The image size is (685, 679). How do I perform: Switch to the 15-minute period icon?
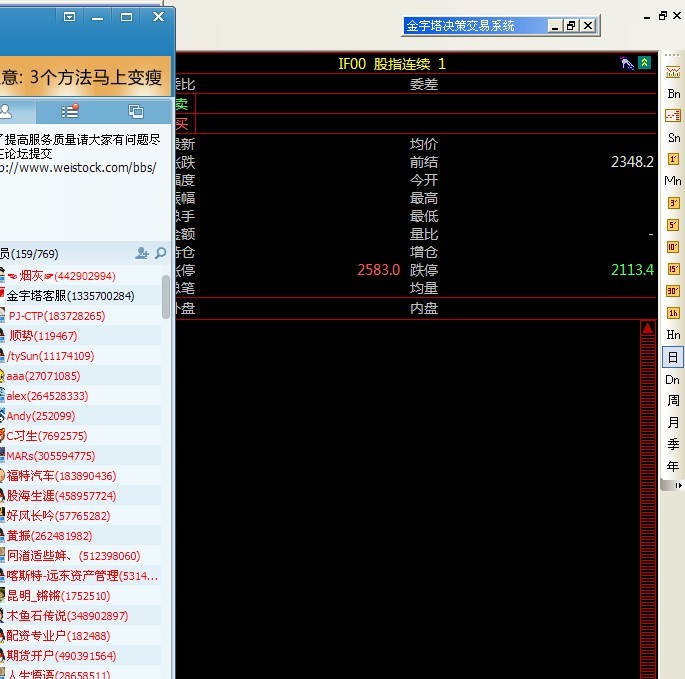coord(673,269)
